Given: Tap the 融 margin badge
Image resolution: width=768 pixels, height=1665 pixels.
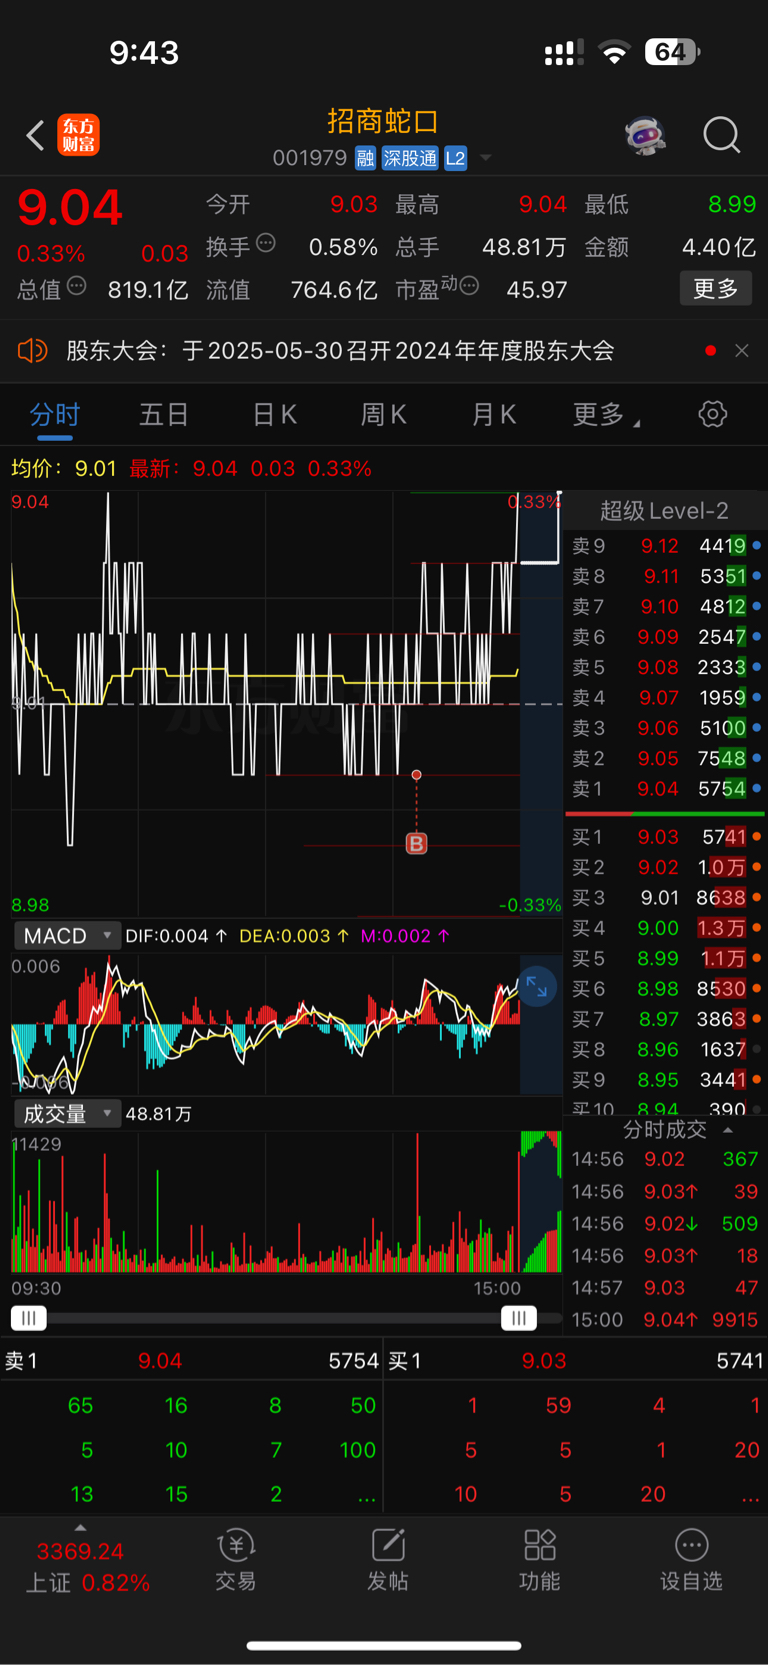Looking at the screenshot, I should (365, 158).
